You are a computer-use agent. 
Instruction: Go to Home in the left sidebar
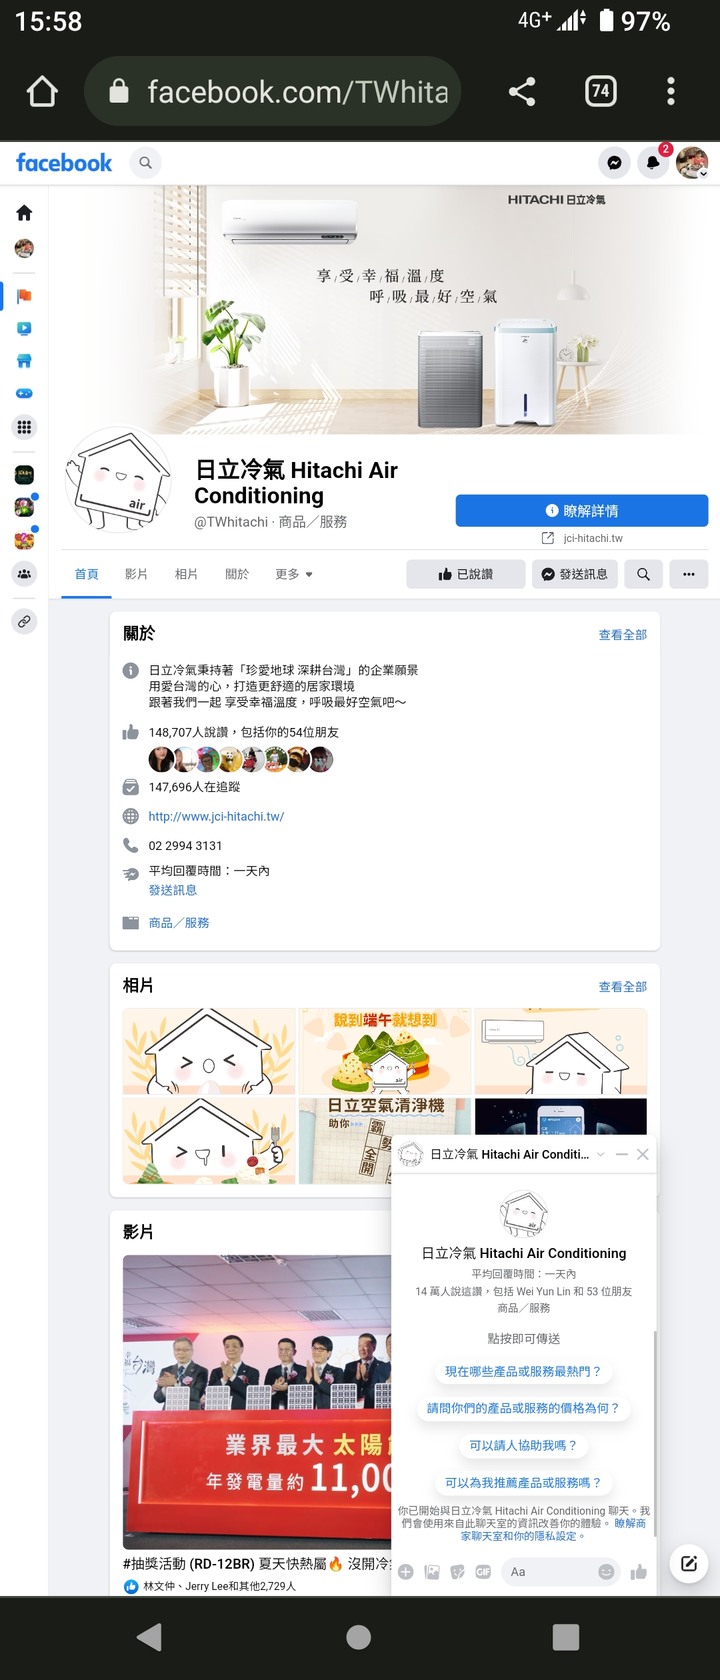[24, 212]
